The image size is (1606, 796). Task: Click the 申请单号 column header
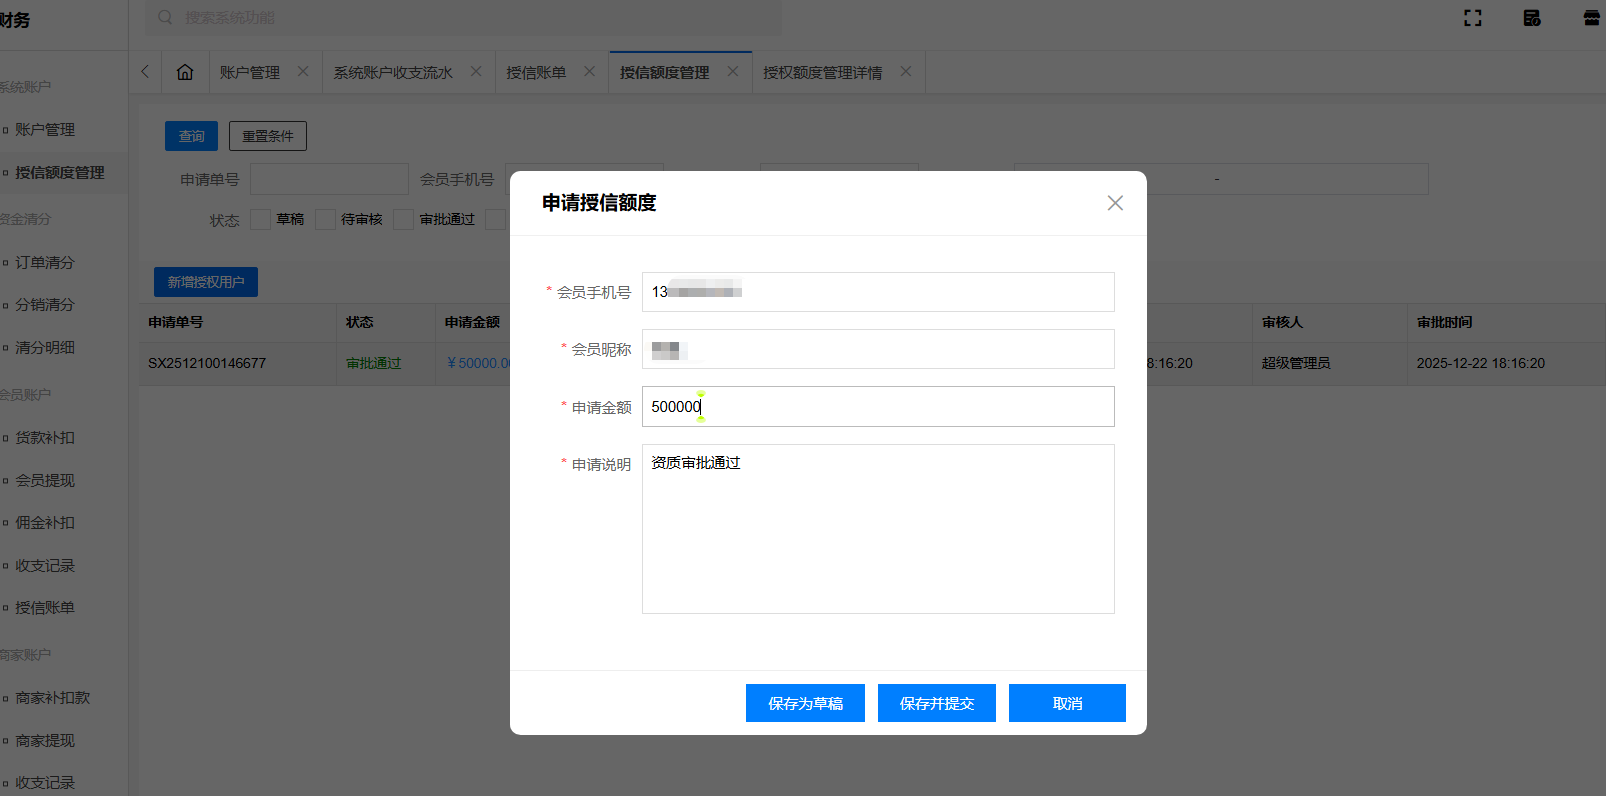coord(176,322)
